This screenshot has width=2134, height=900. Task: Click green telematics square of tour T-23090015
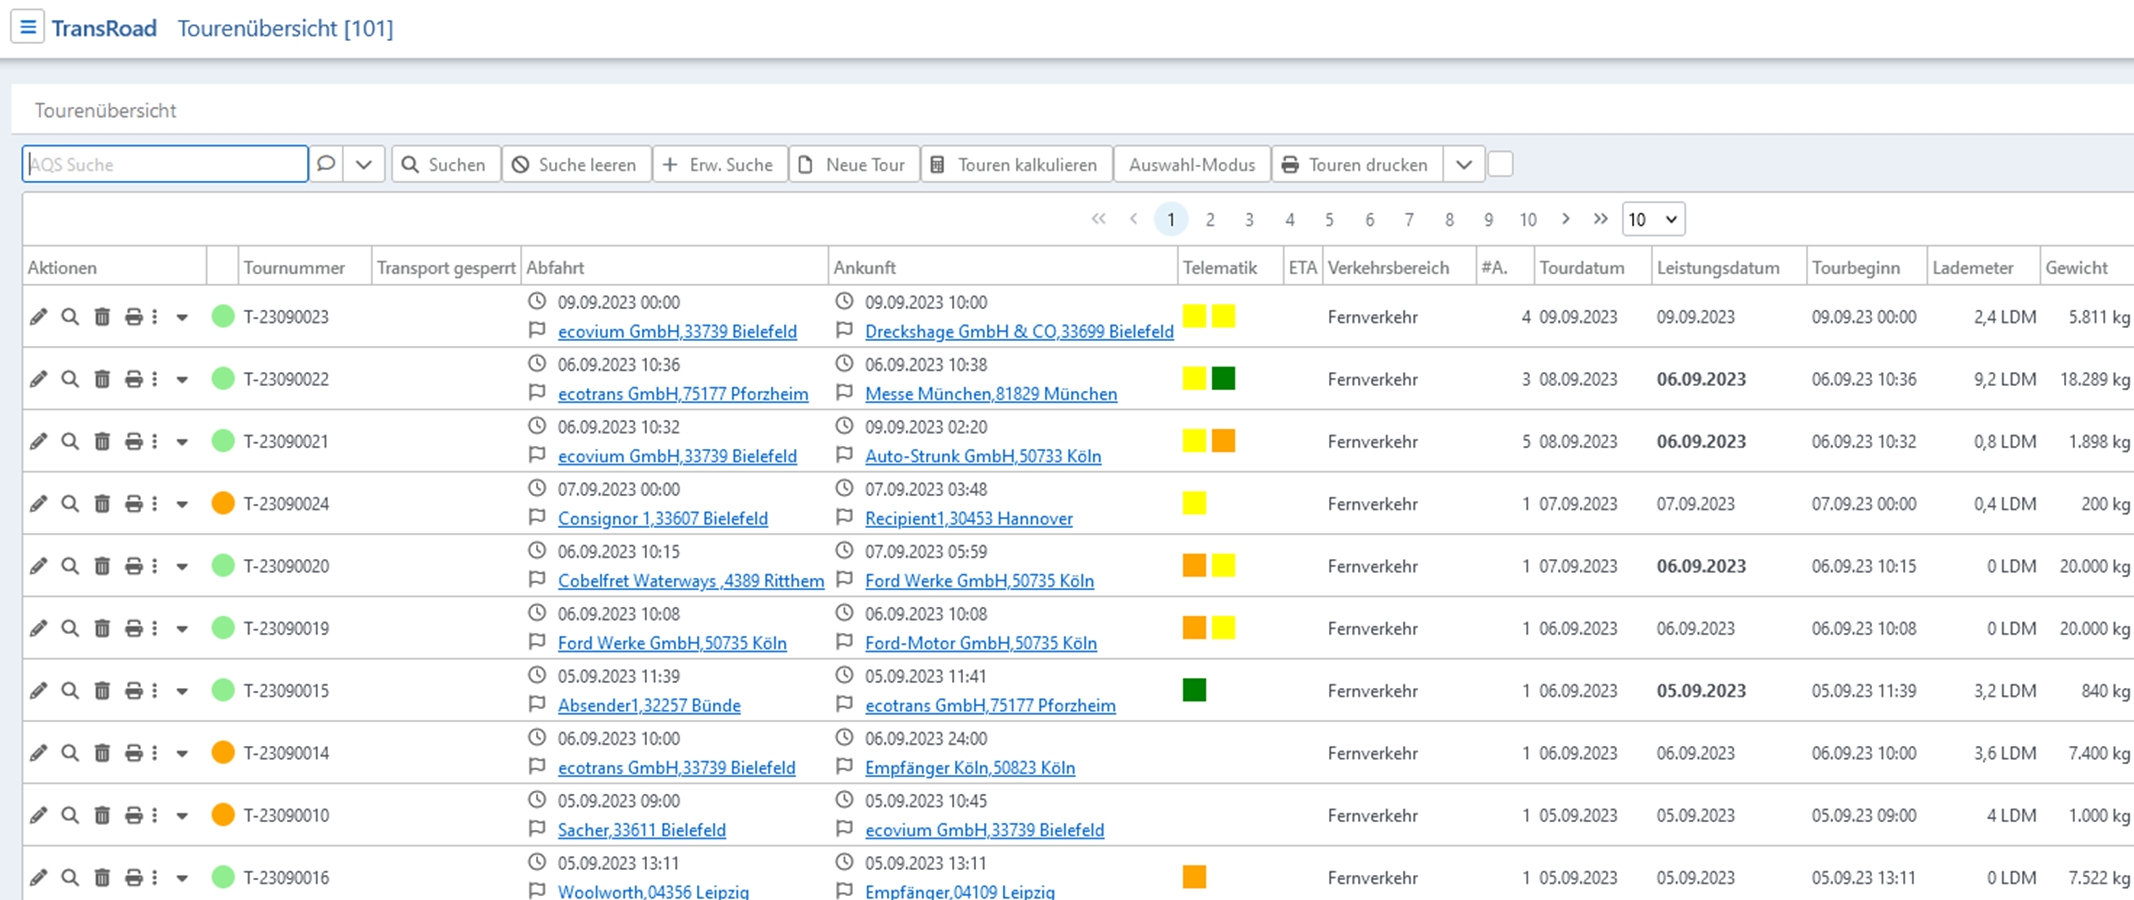(x=1194, y=690)
